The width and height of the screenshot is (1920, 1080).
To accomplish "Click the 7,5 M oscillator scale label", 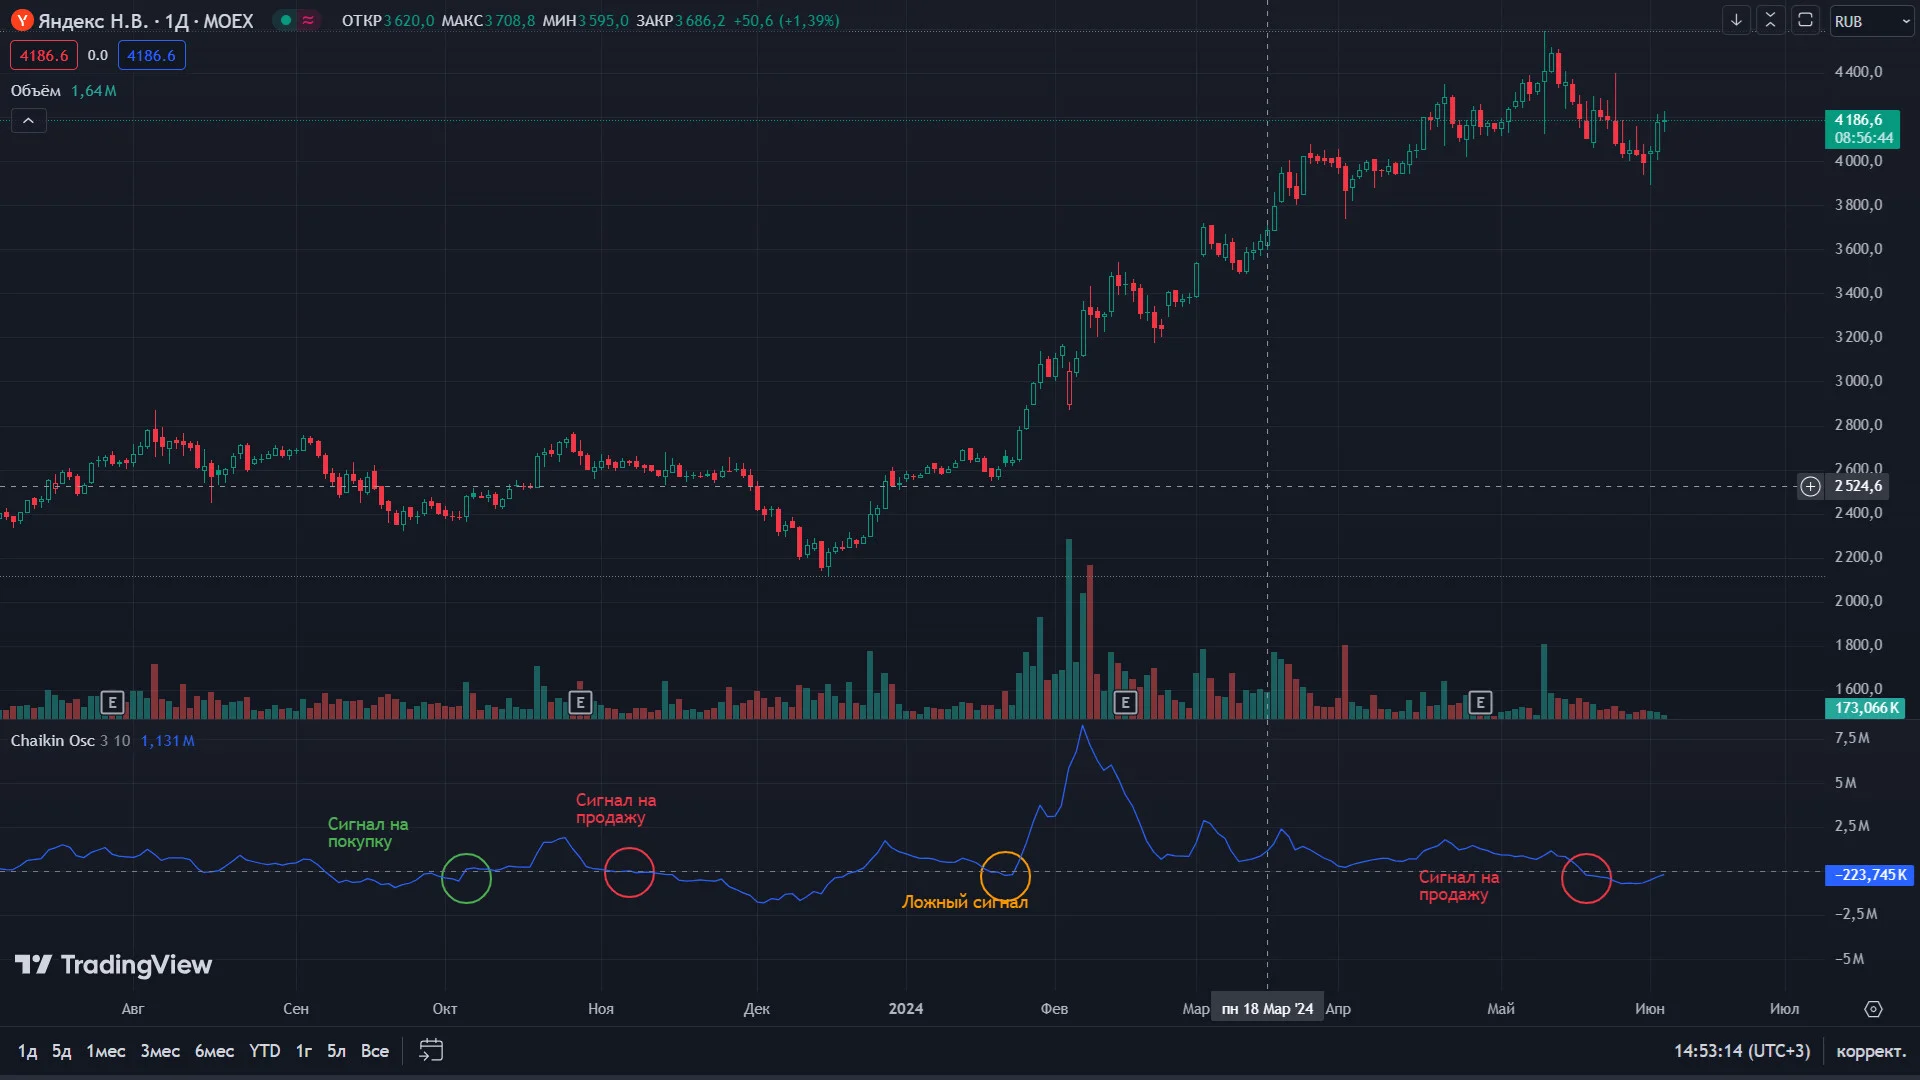I will coord(1852,738).
